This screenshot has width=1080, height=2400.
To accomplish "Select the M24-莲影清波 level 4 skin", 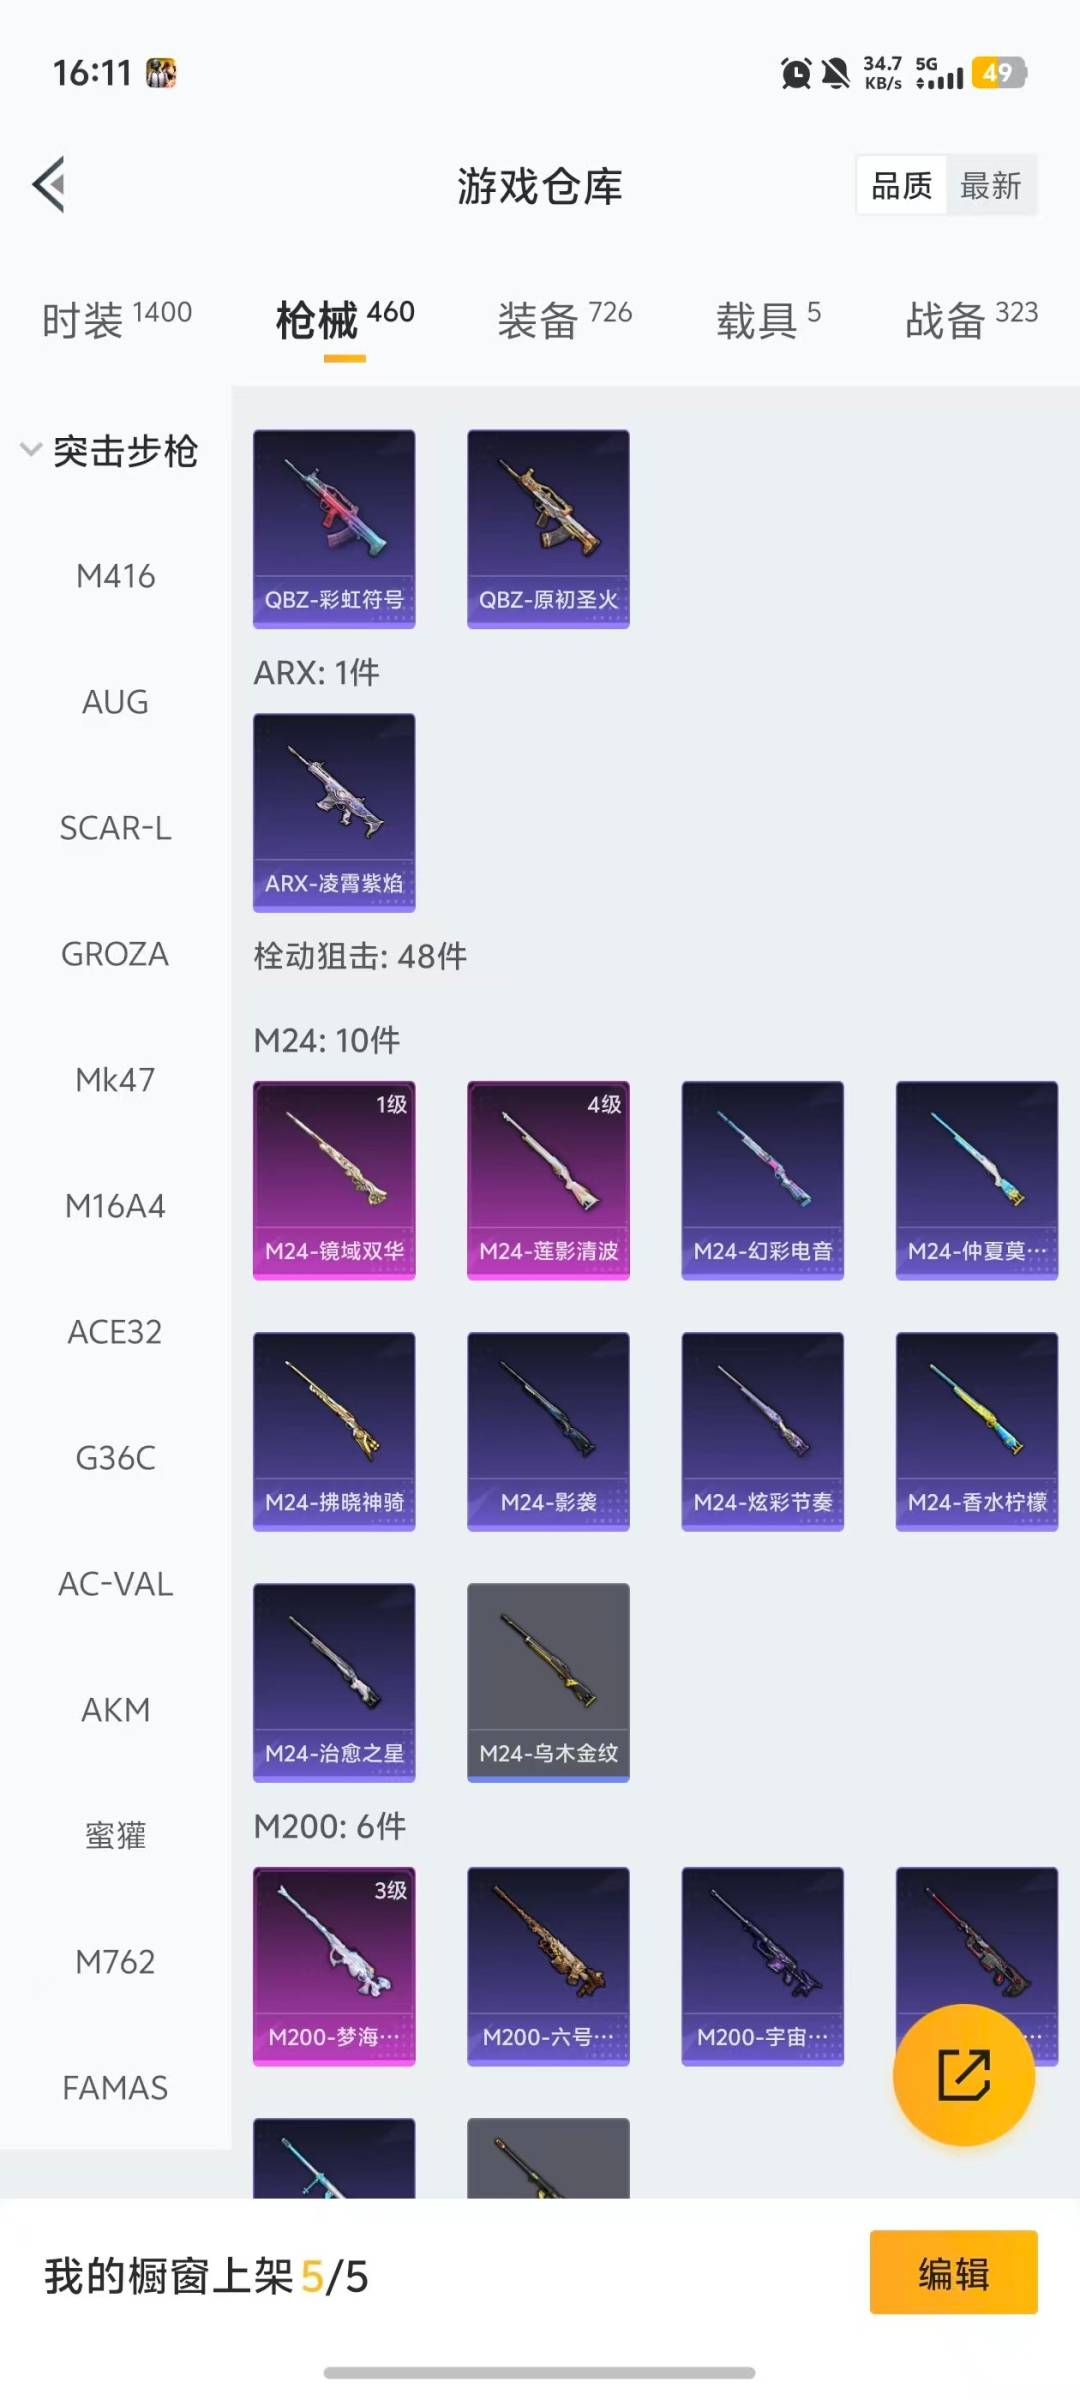I will [548, 1180].
